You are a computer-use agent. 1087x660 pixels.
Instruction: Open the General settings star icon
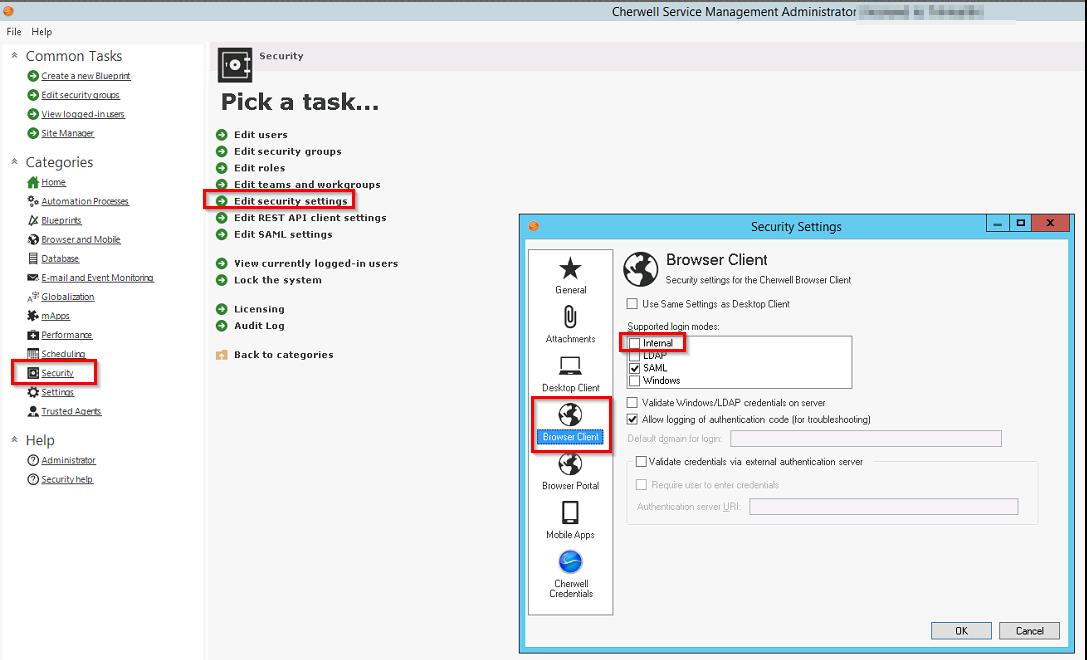point(570,268)
